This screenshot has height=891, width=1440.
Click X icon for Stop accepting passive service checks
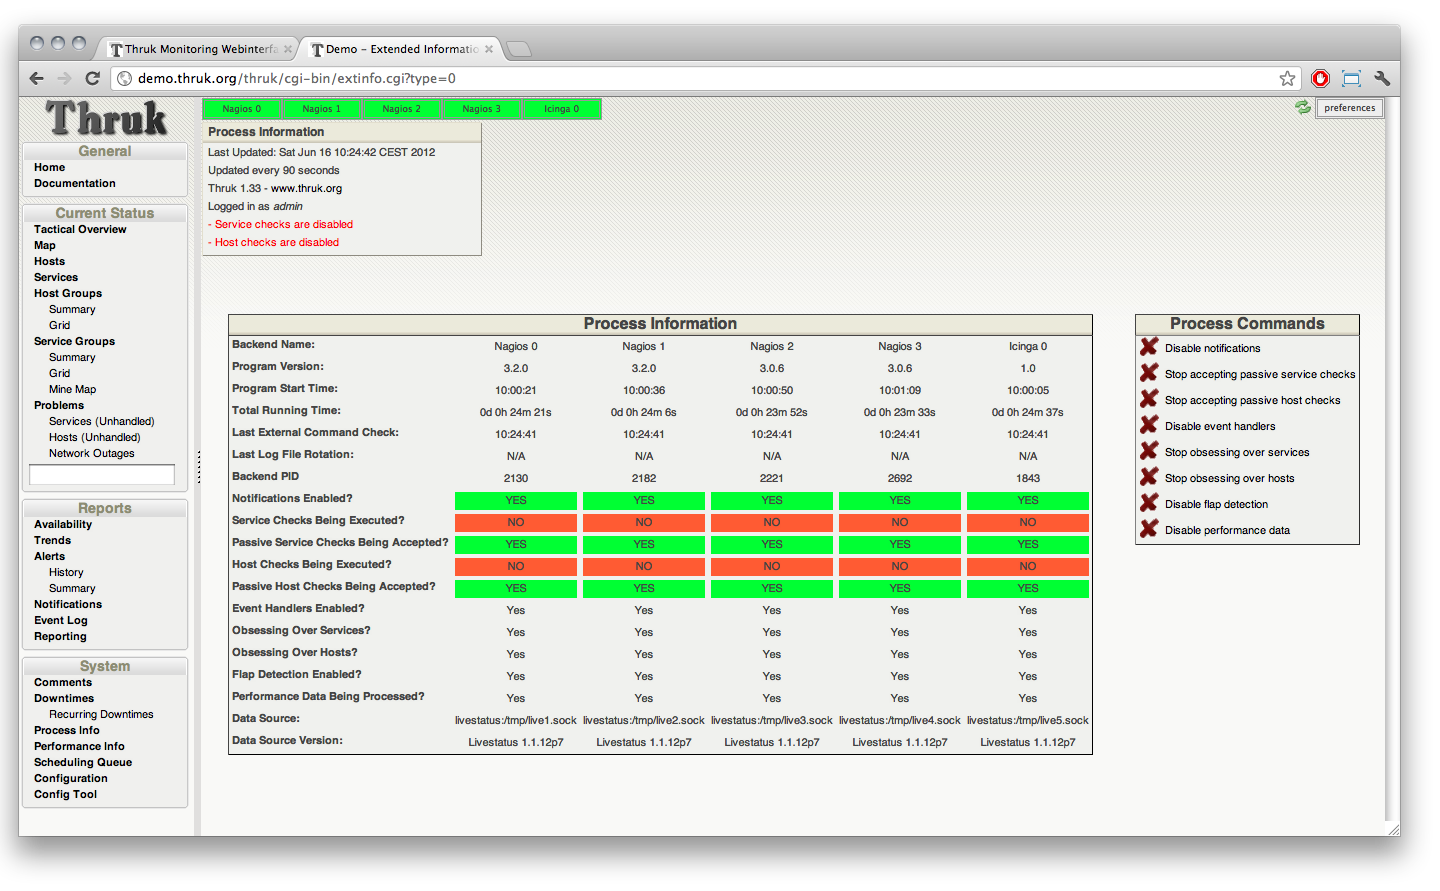pyautogui.click(x=1149, y=373)
